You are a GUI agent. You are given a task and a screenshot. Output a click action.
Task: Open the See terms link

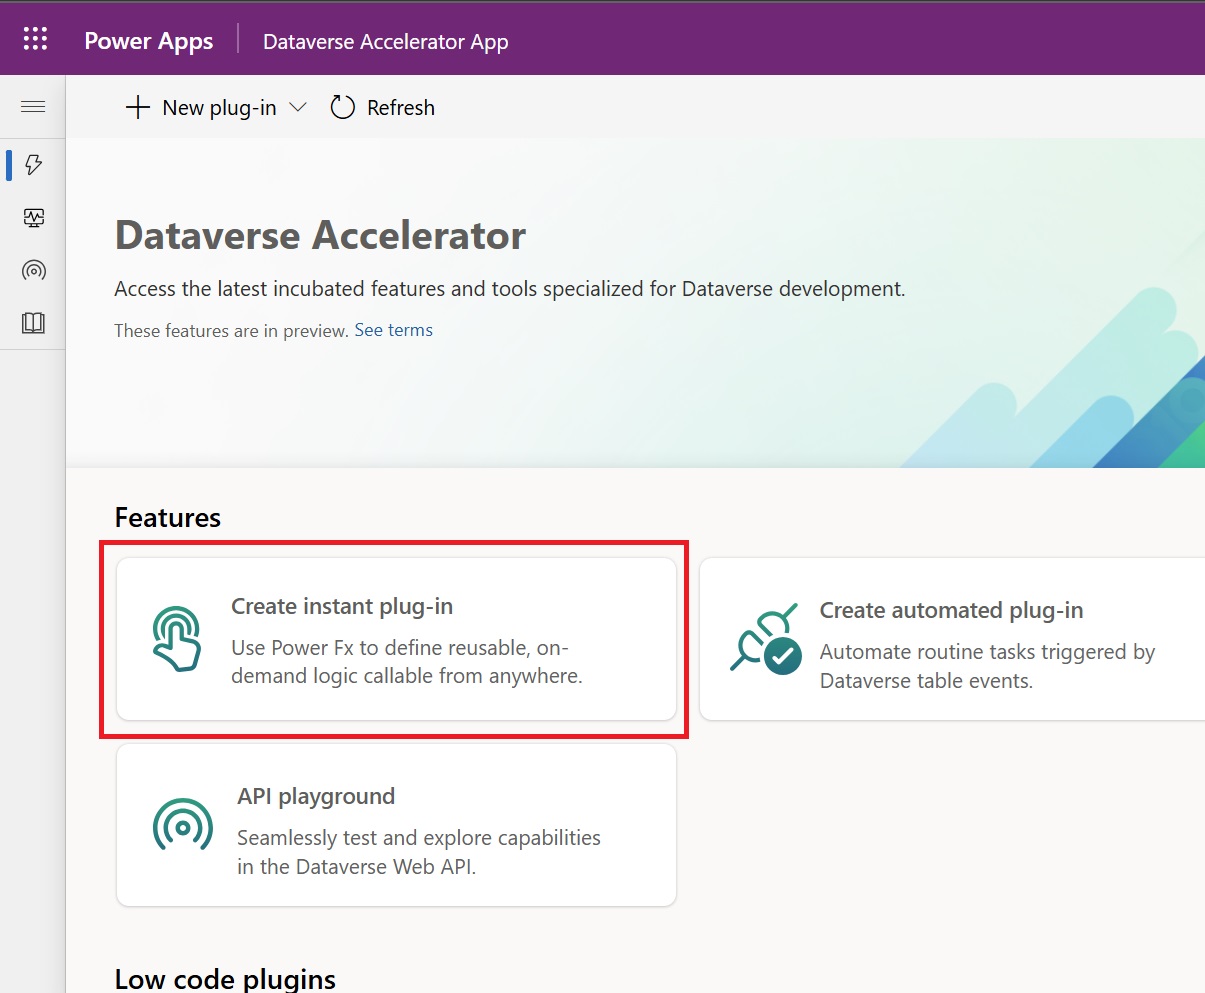coord(393,329)
